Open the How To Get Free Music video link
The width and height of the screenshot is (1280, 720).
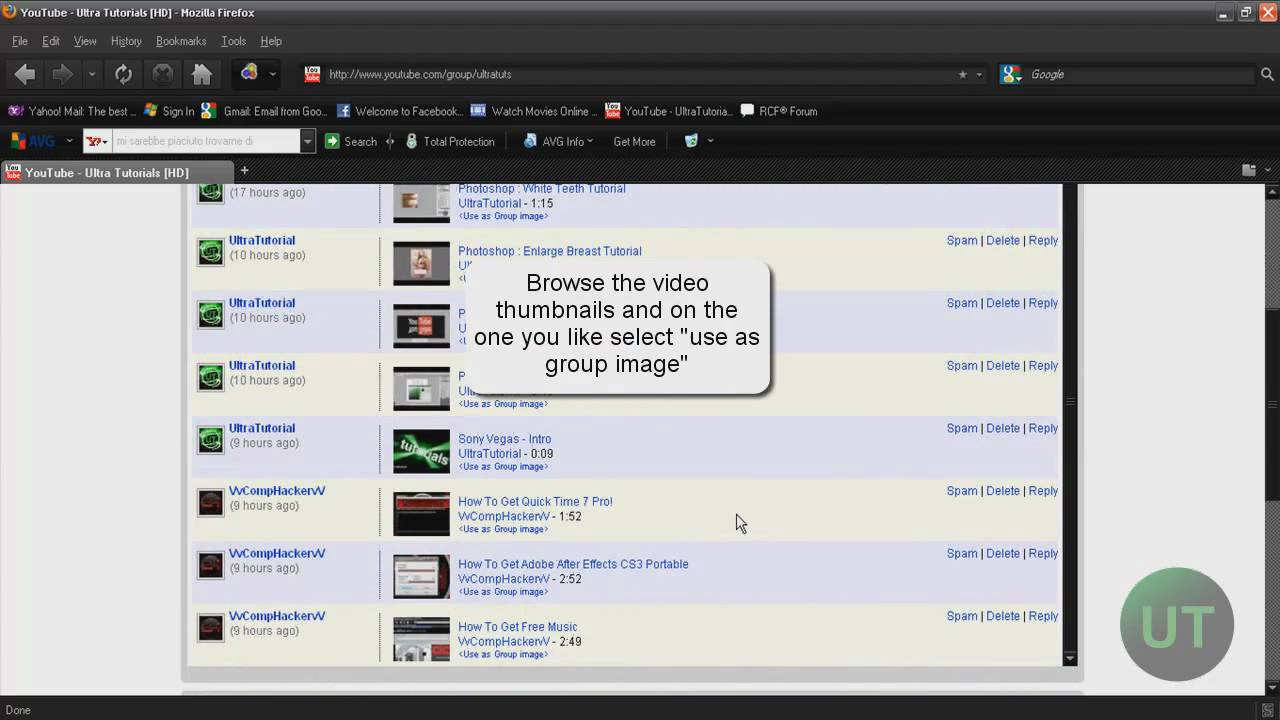(518, 627)
